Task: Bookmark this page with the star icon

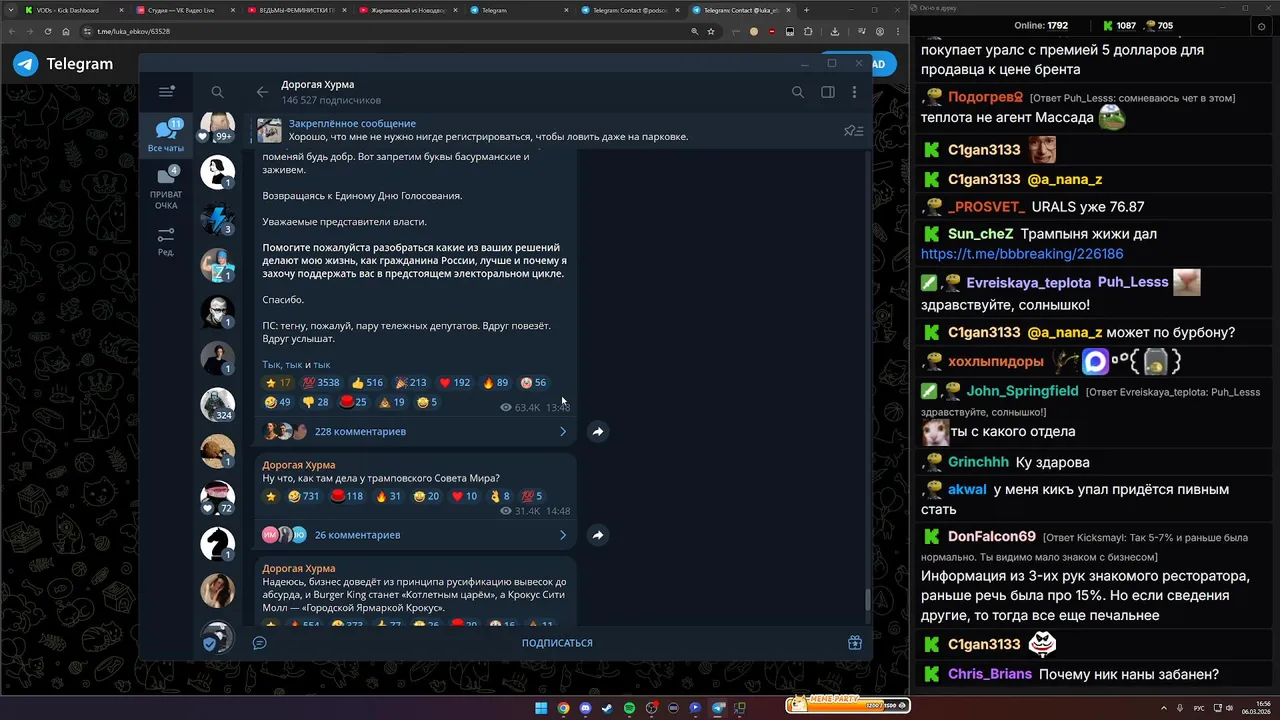Action: point(711,31)
